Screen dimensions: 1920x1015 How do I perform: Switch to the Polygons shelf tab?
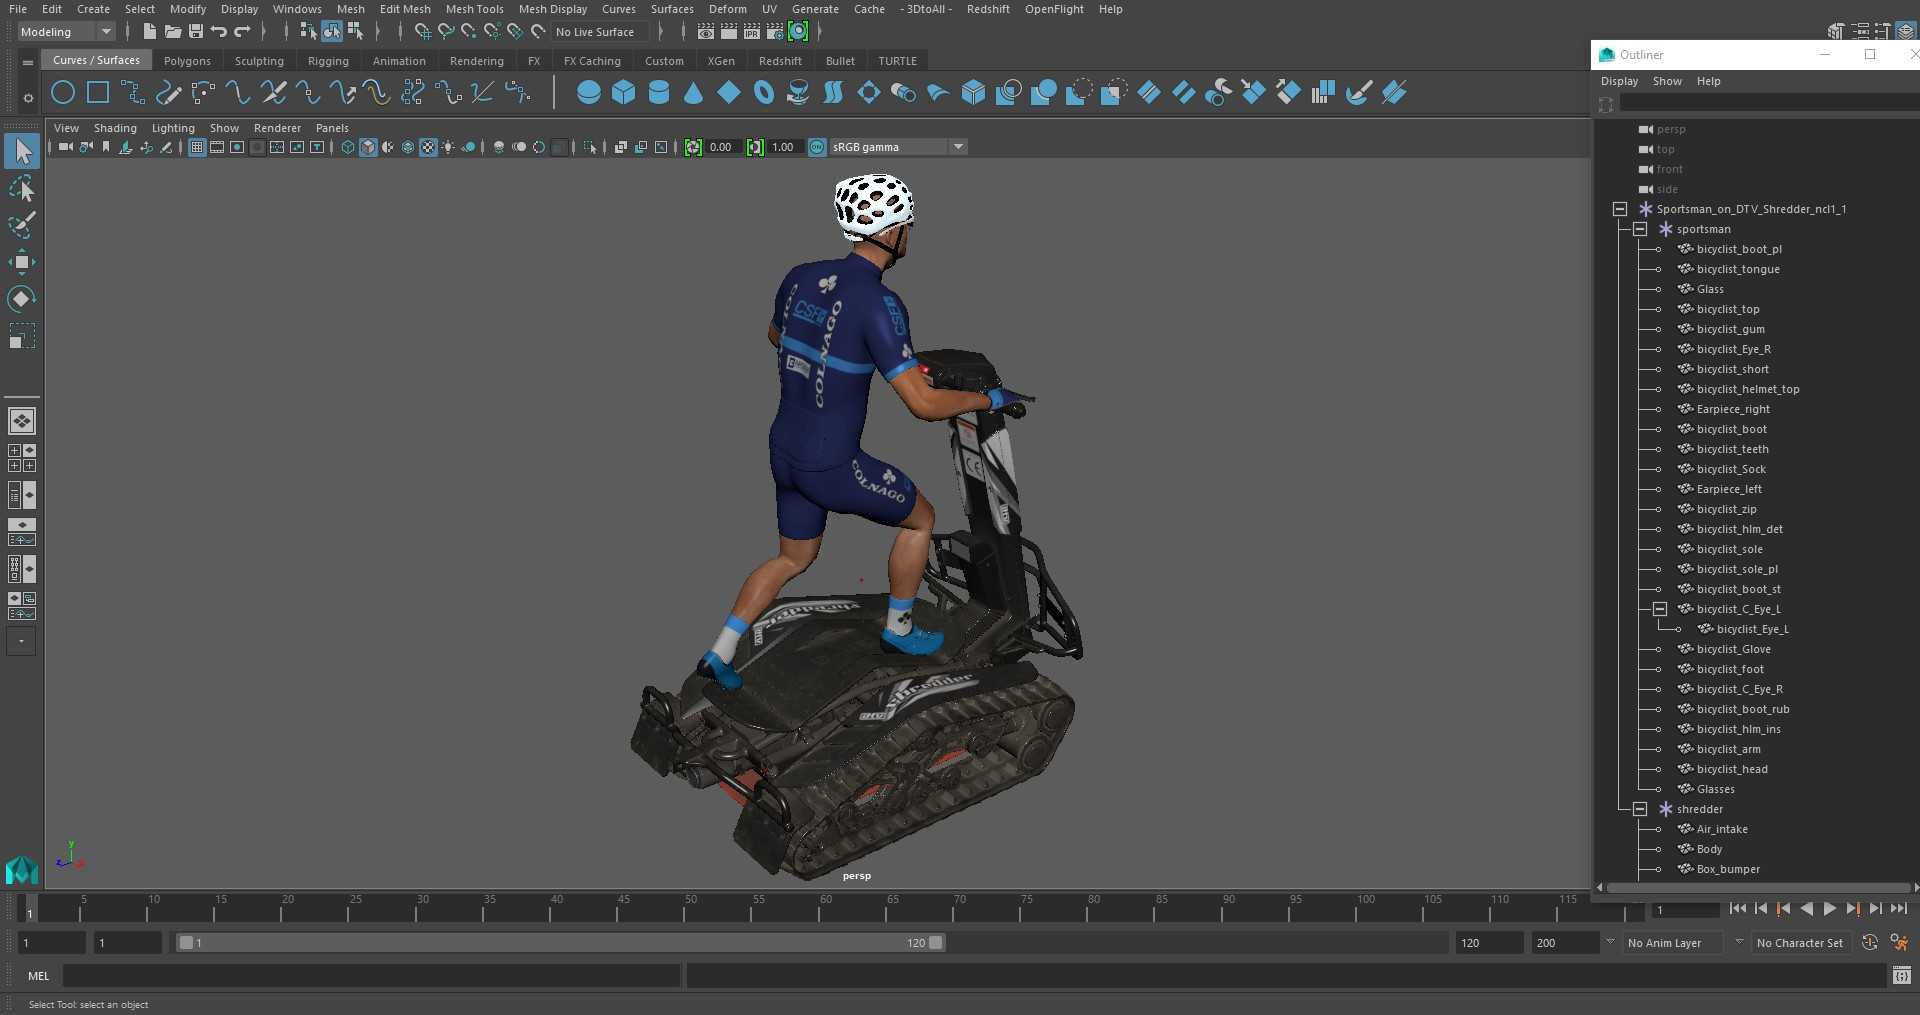187,61
